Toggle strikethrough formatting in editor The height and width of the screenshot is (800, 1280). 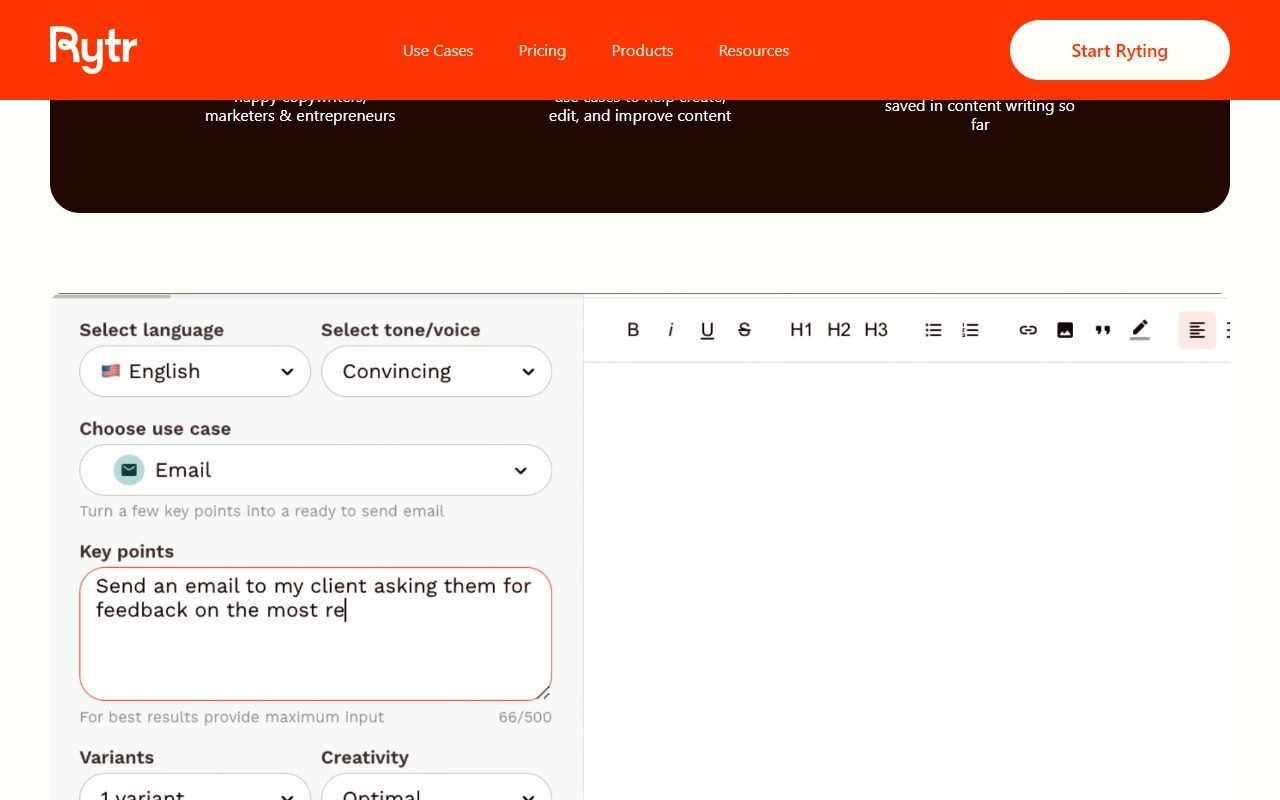[x=744, y=330]
